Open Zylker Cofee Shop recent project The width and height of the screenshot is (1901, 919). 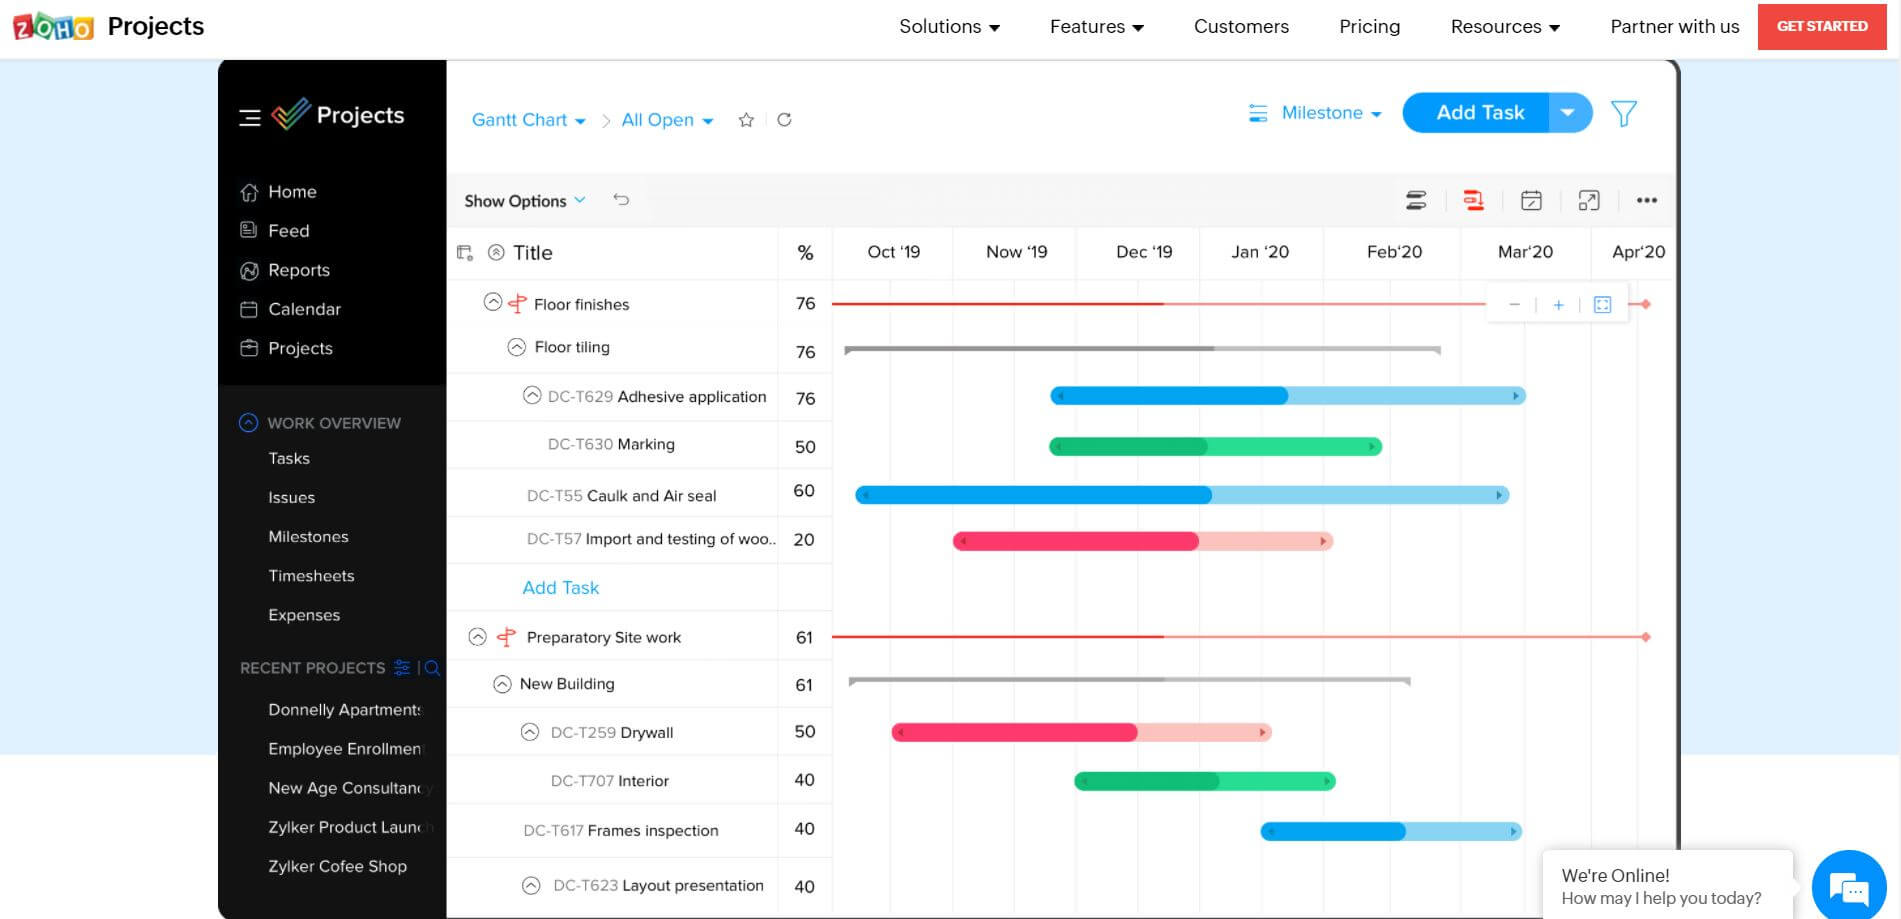(x=337, y=866)
